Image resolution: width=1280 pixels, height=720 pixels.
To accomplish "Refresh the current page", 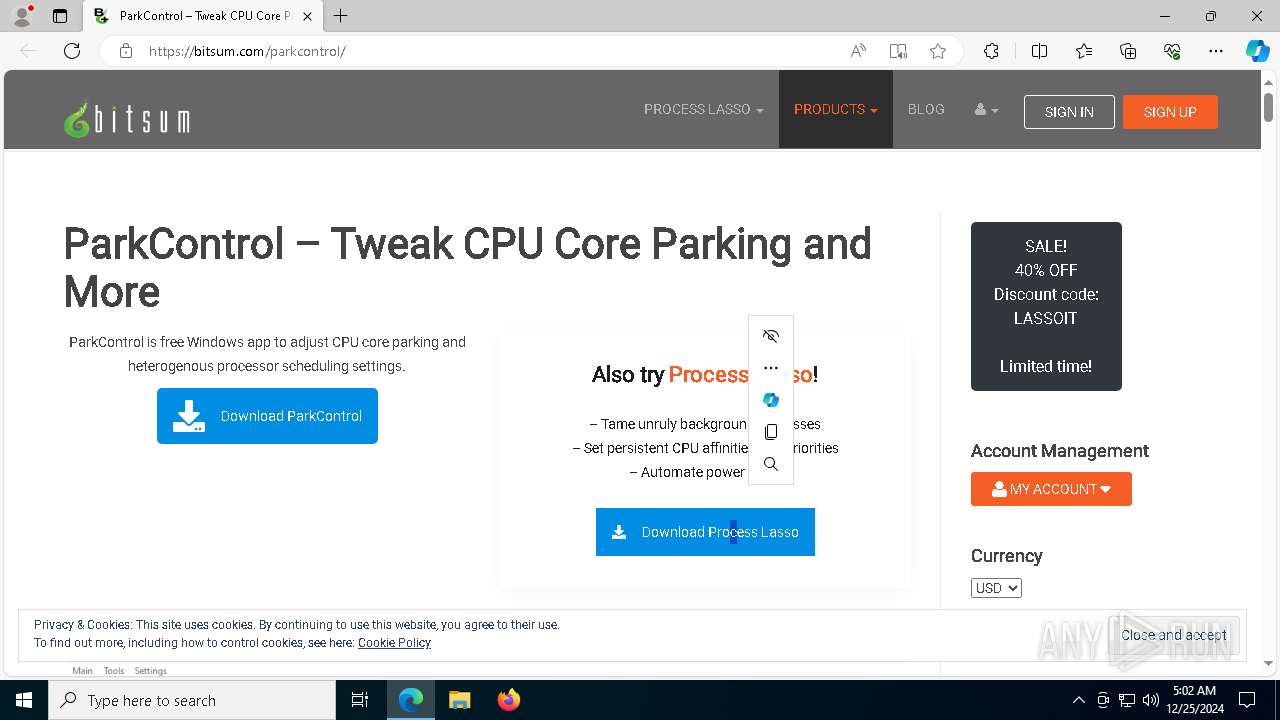I will pos(72,51).
